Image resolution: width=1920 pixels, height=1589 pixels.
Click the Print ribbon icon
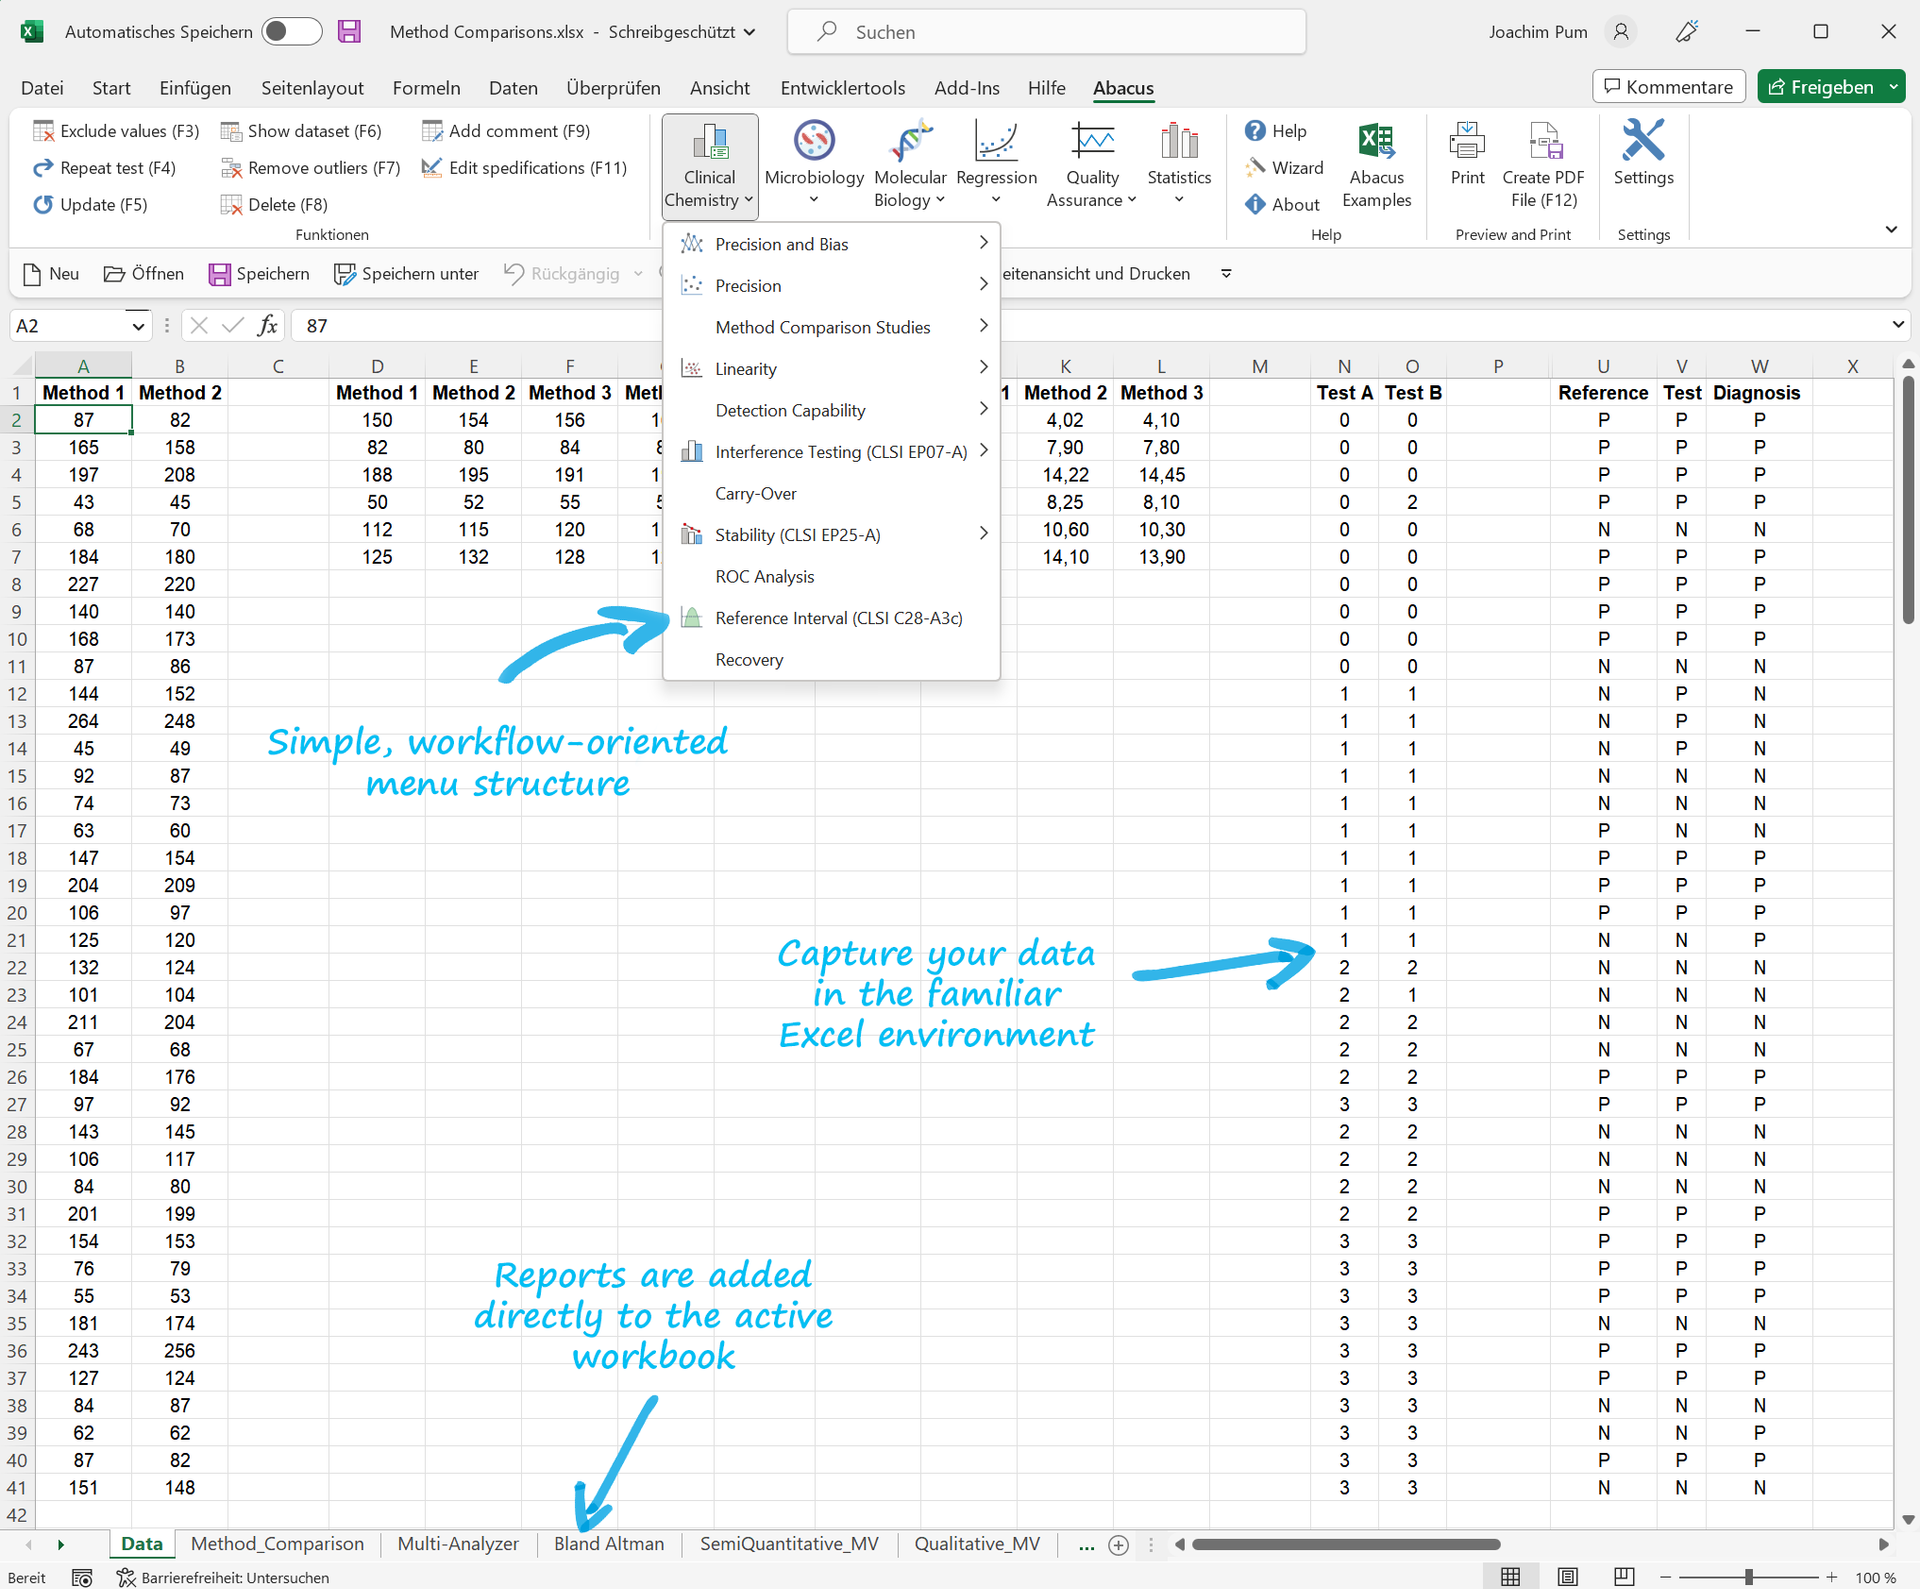(x=1467, y=142)
